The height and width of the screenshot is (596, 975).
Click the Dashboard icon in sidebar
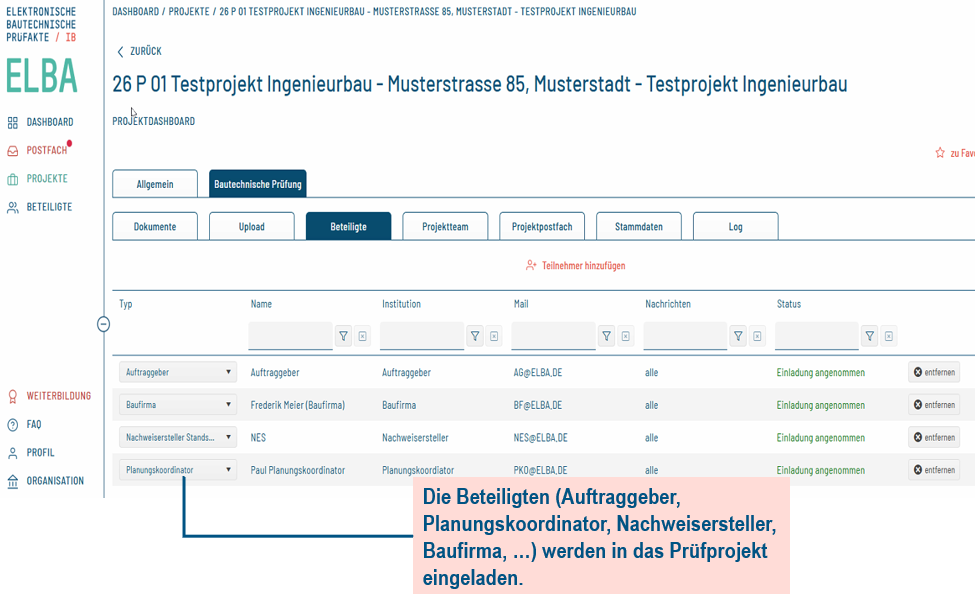pos(12,122)
